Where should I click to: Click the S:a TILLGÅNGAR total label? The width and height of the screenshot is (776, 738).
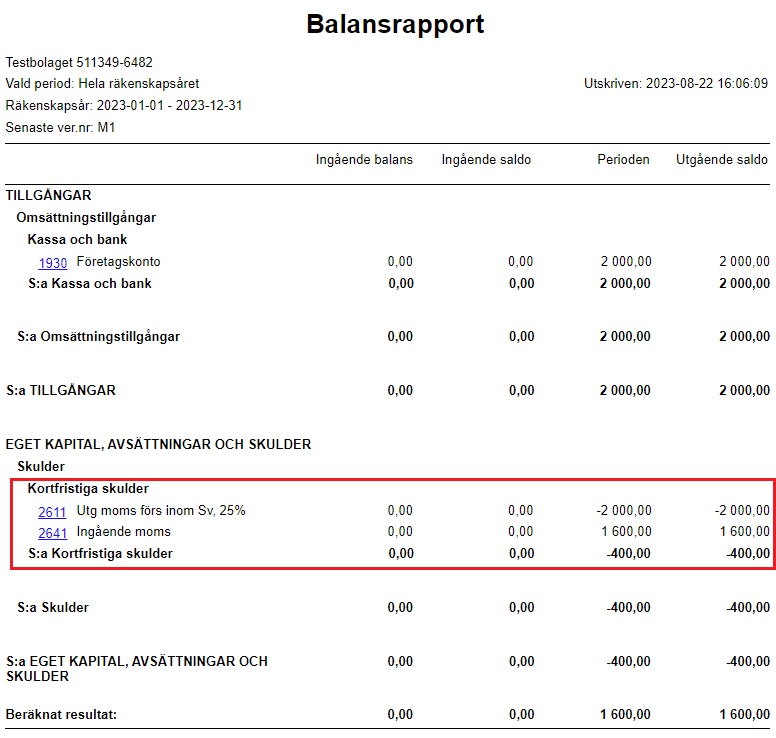click(61, 390)
